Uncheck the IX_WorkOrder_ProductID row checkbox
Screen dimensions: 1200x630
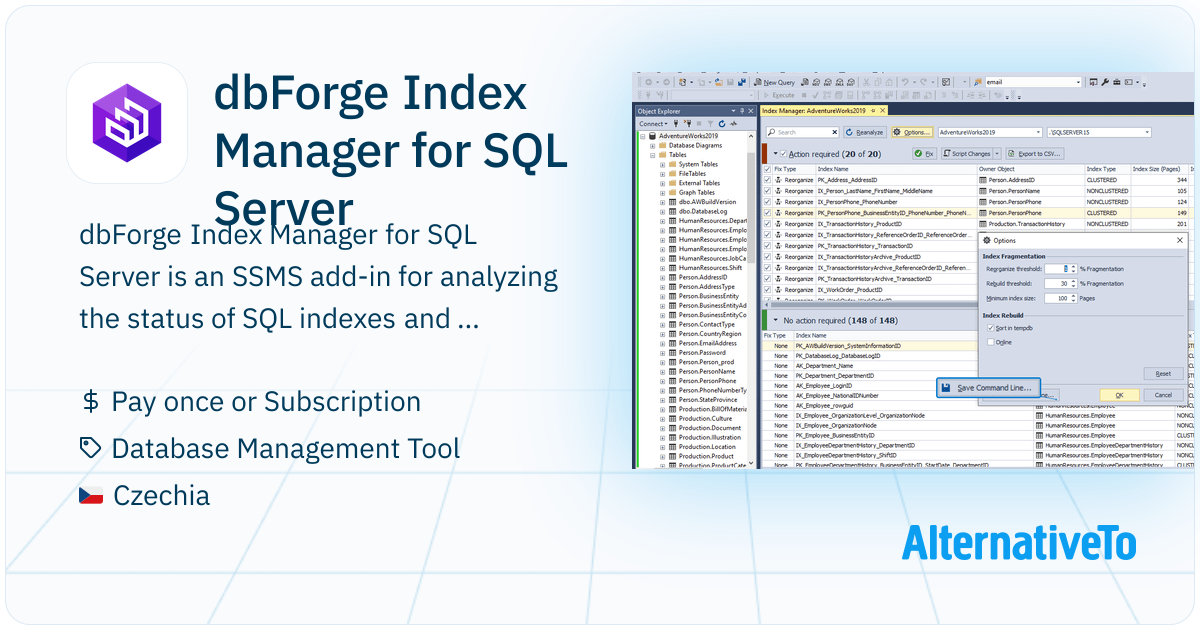point(767,290)
